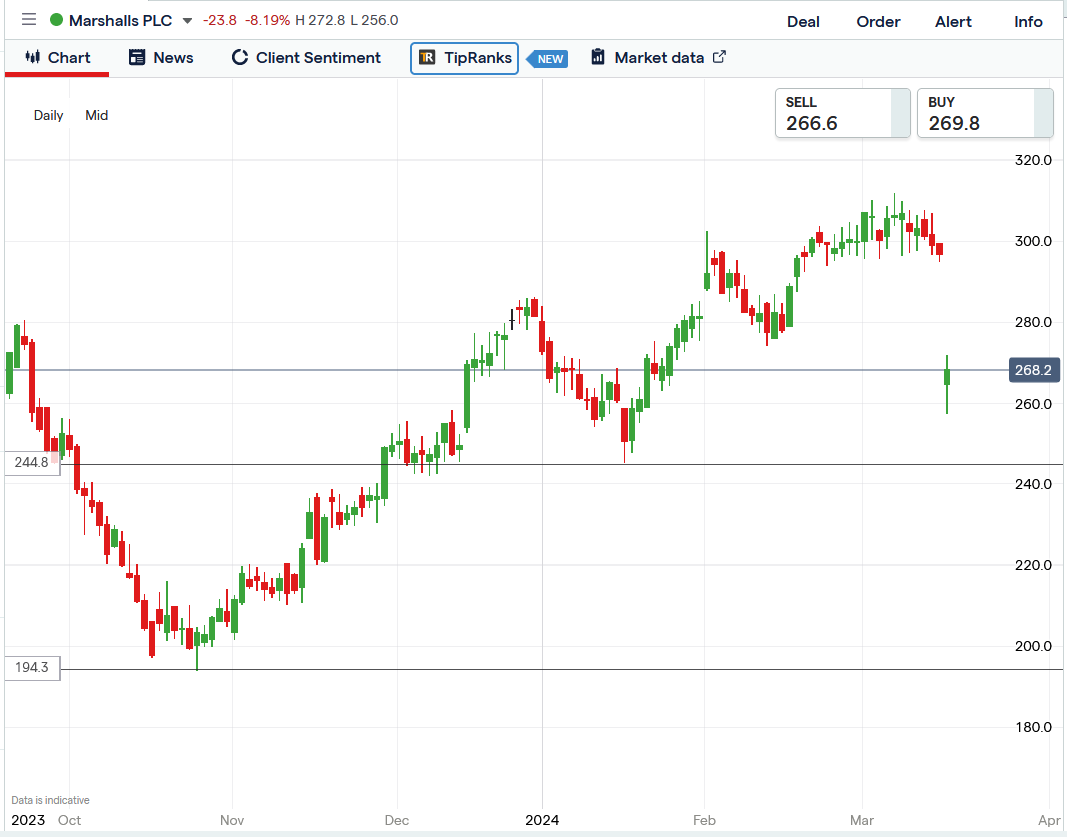The width and height of the screenshot is (1067, 837).
Task: Click the 320.0 price axis label
Action: pyautogui.click(x=1033, y=161)
